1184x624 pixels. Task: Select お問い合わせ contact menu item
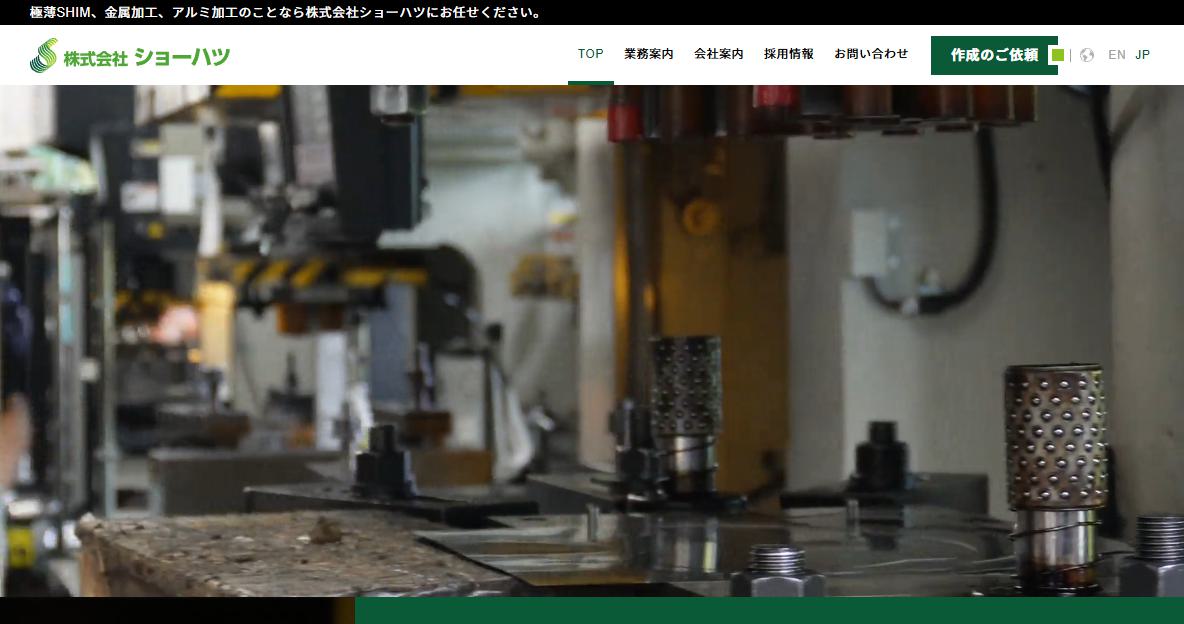[871, 54]
